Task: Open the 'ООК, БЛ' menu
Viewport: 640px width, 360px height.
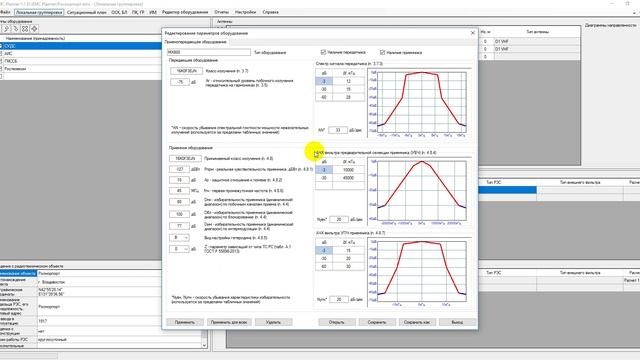Action: [x=119, y=12]
